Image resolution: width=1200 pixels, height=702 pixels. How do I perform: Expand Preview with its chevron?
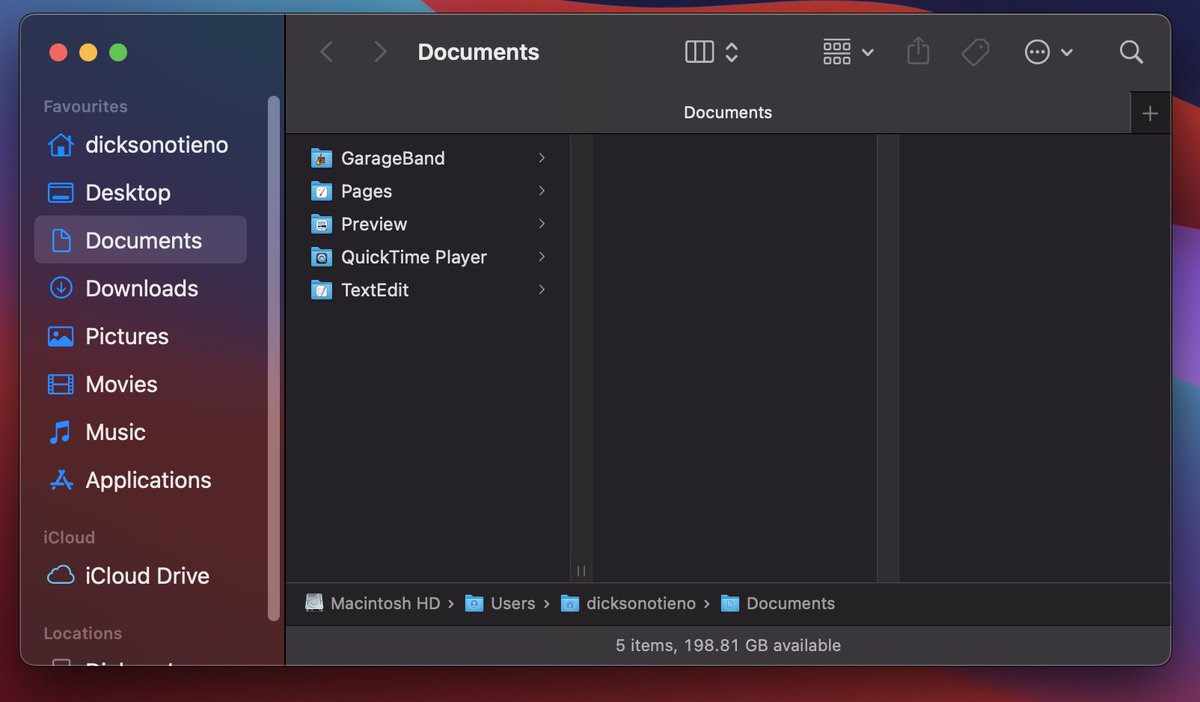point(541,224)
